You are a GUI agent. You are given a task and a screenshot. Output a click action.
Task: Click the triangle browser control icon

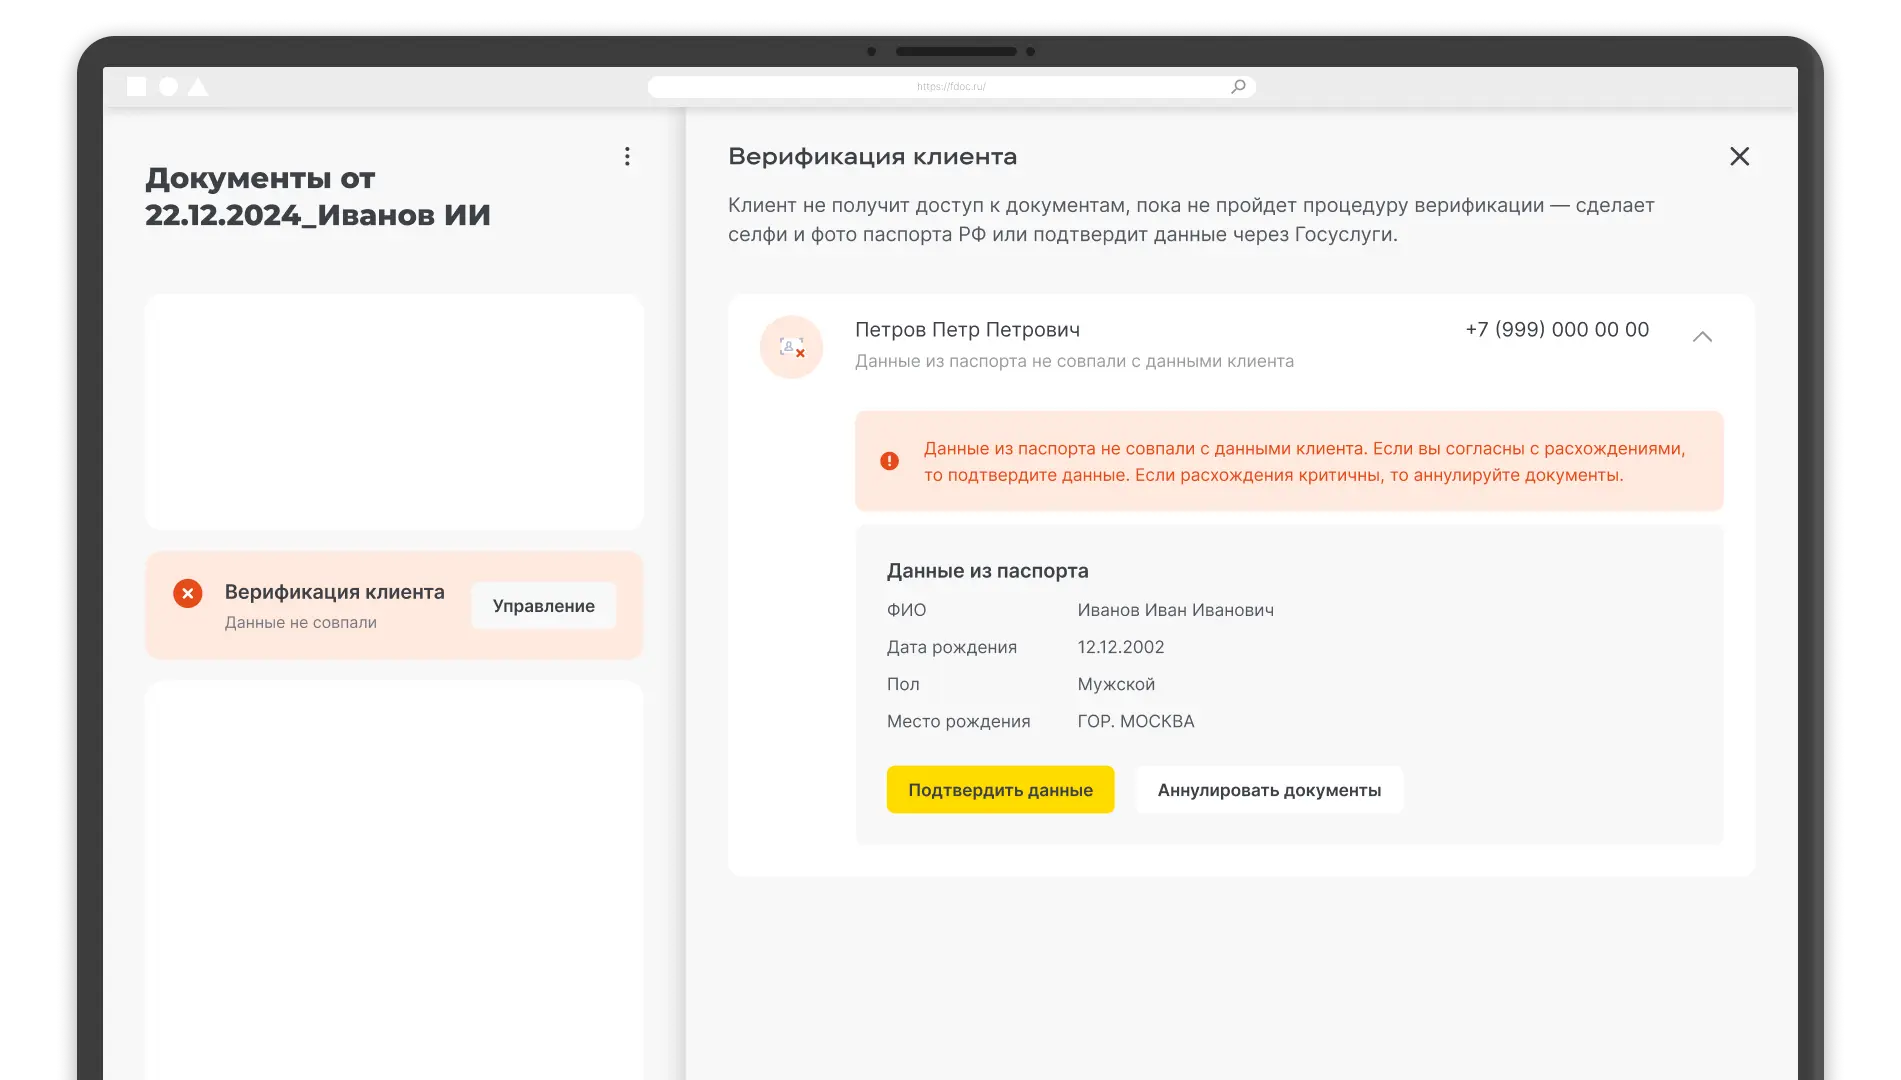tap(197, 86)
